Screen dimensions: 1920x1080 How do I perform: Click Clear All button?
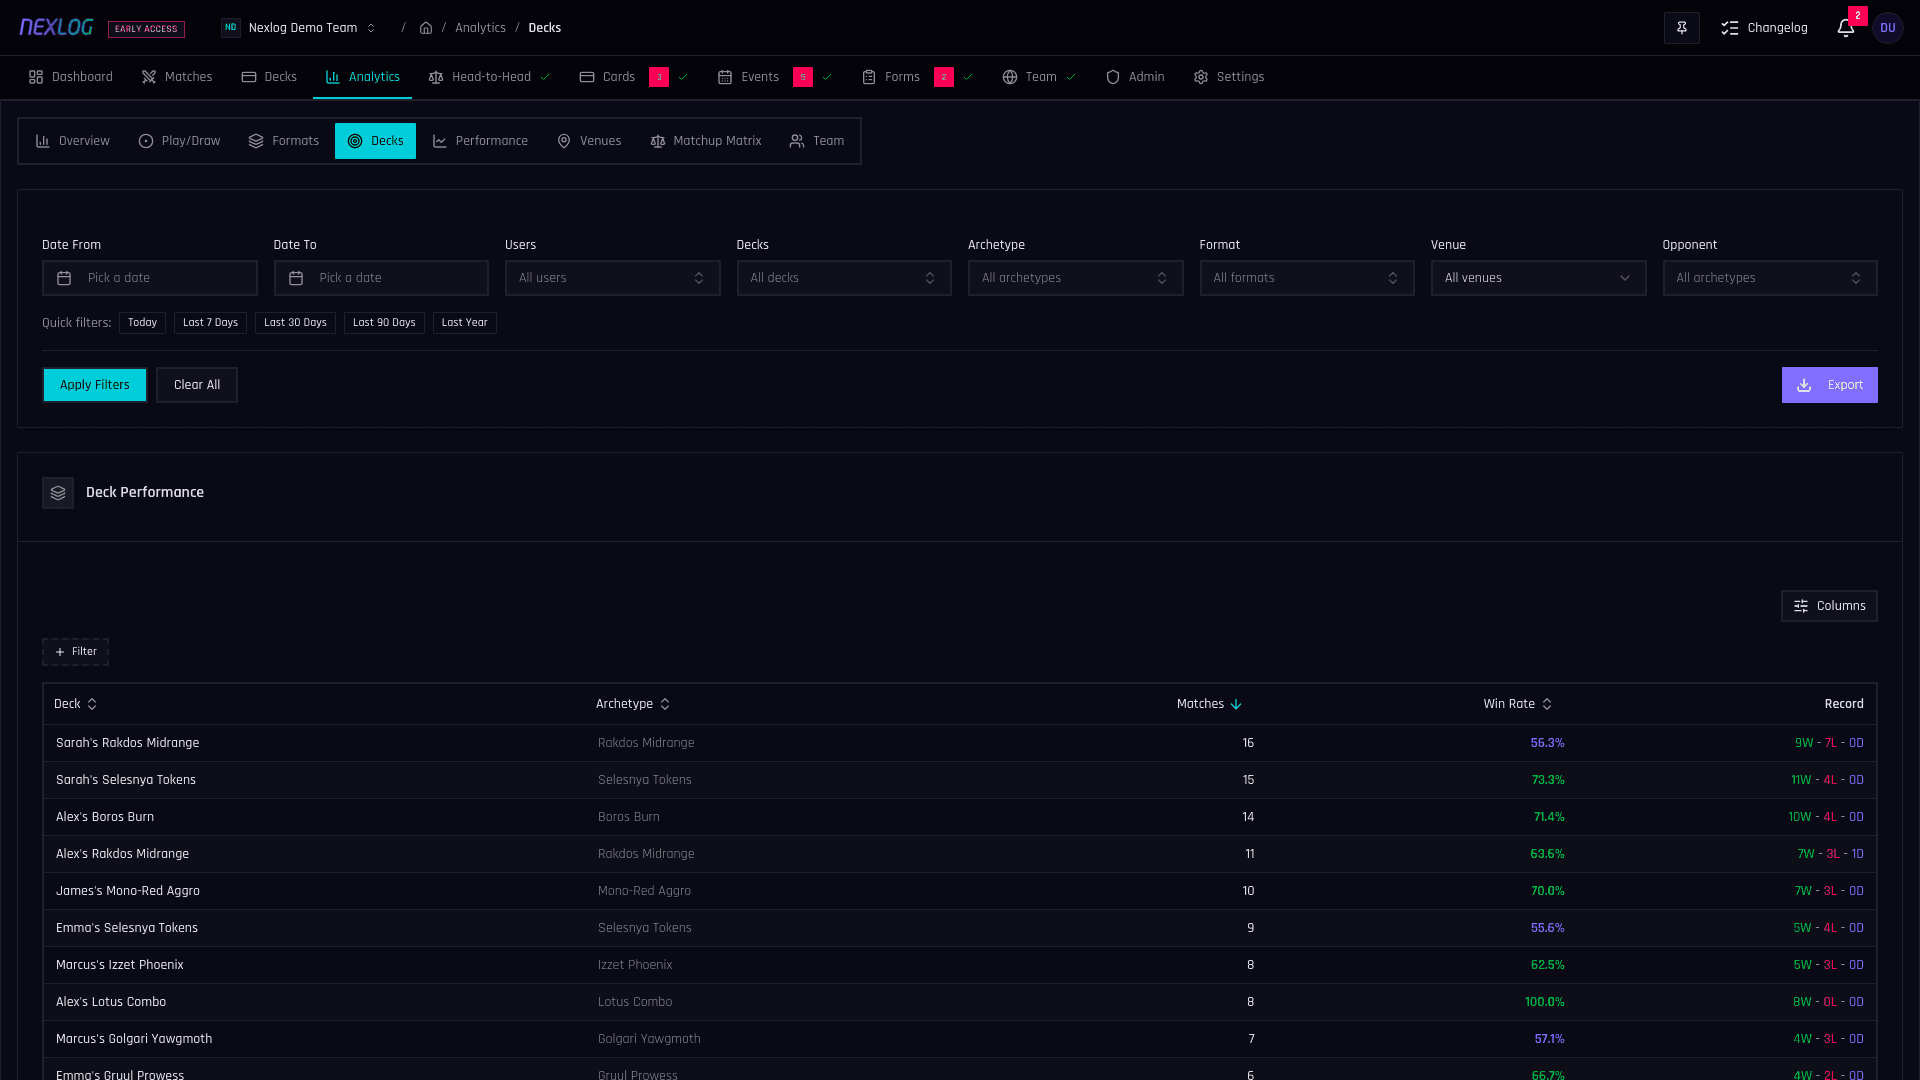(197, 385)
